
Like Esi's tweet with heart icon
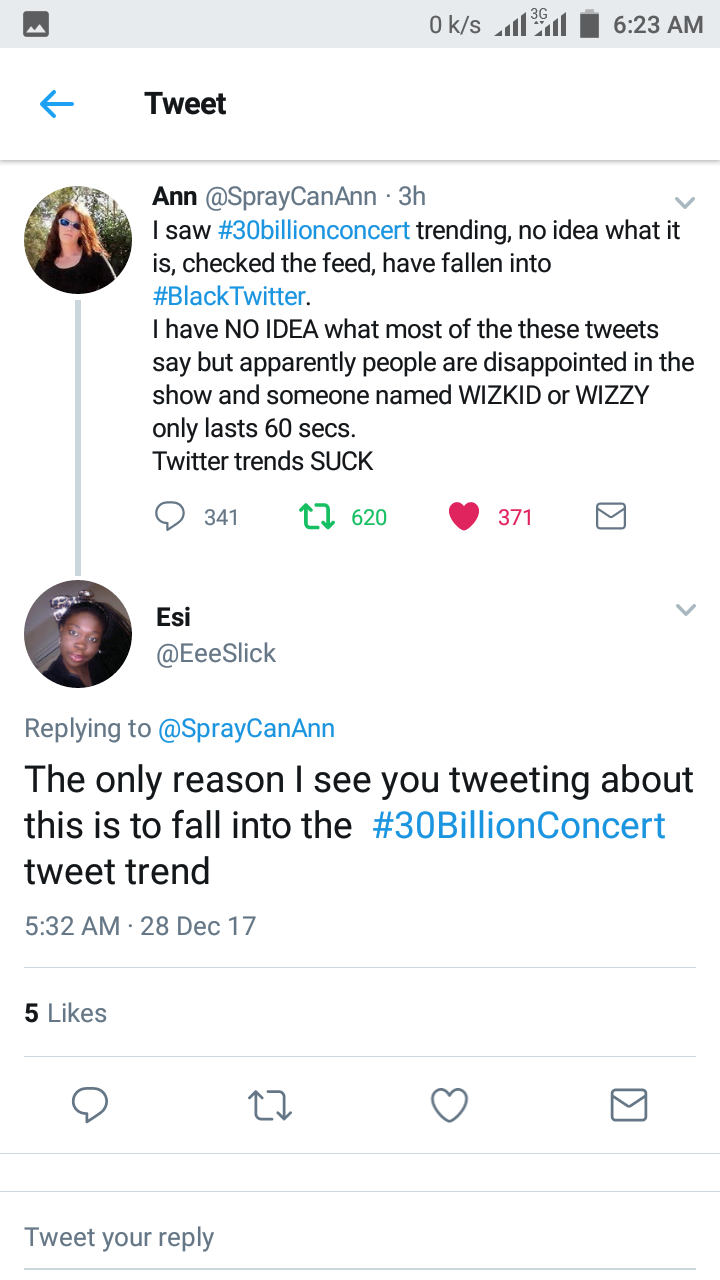(x=449, y=1105)
